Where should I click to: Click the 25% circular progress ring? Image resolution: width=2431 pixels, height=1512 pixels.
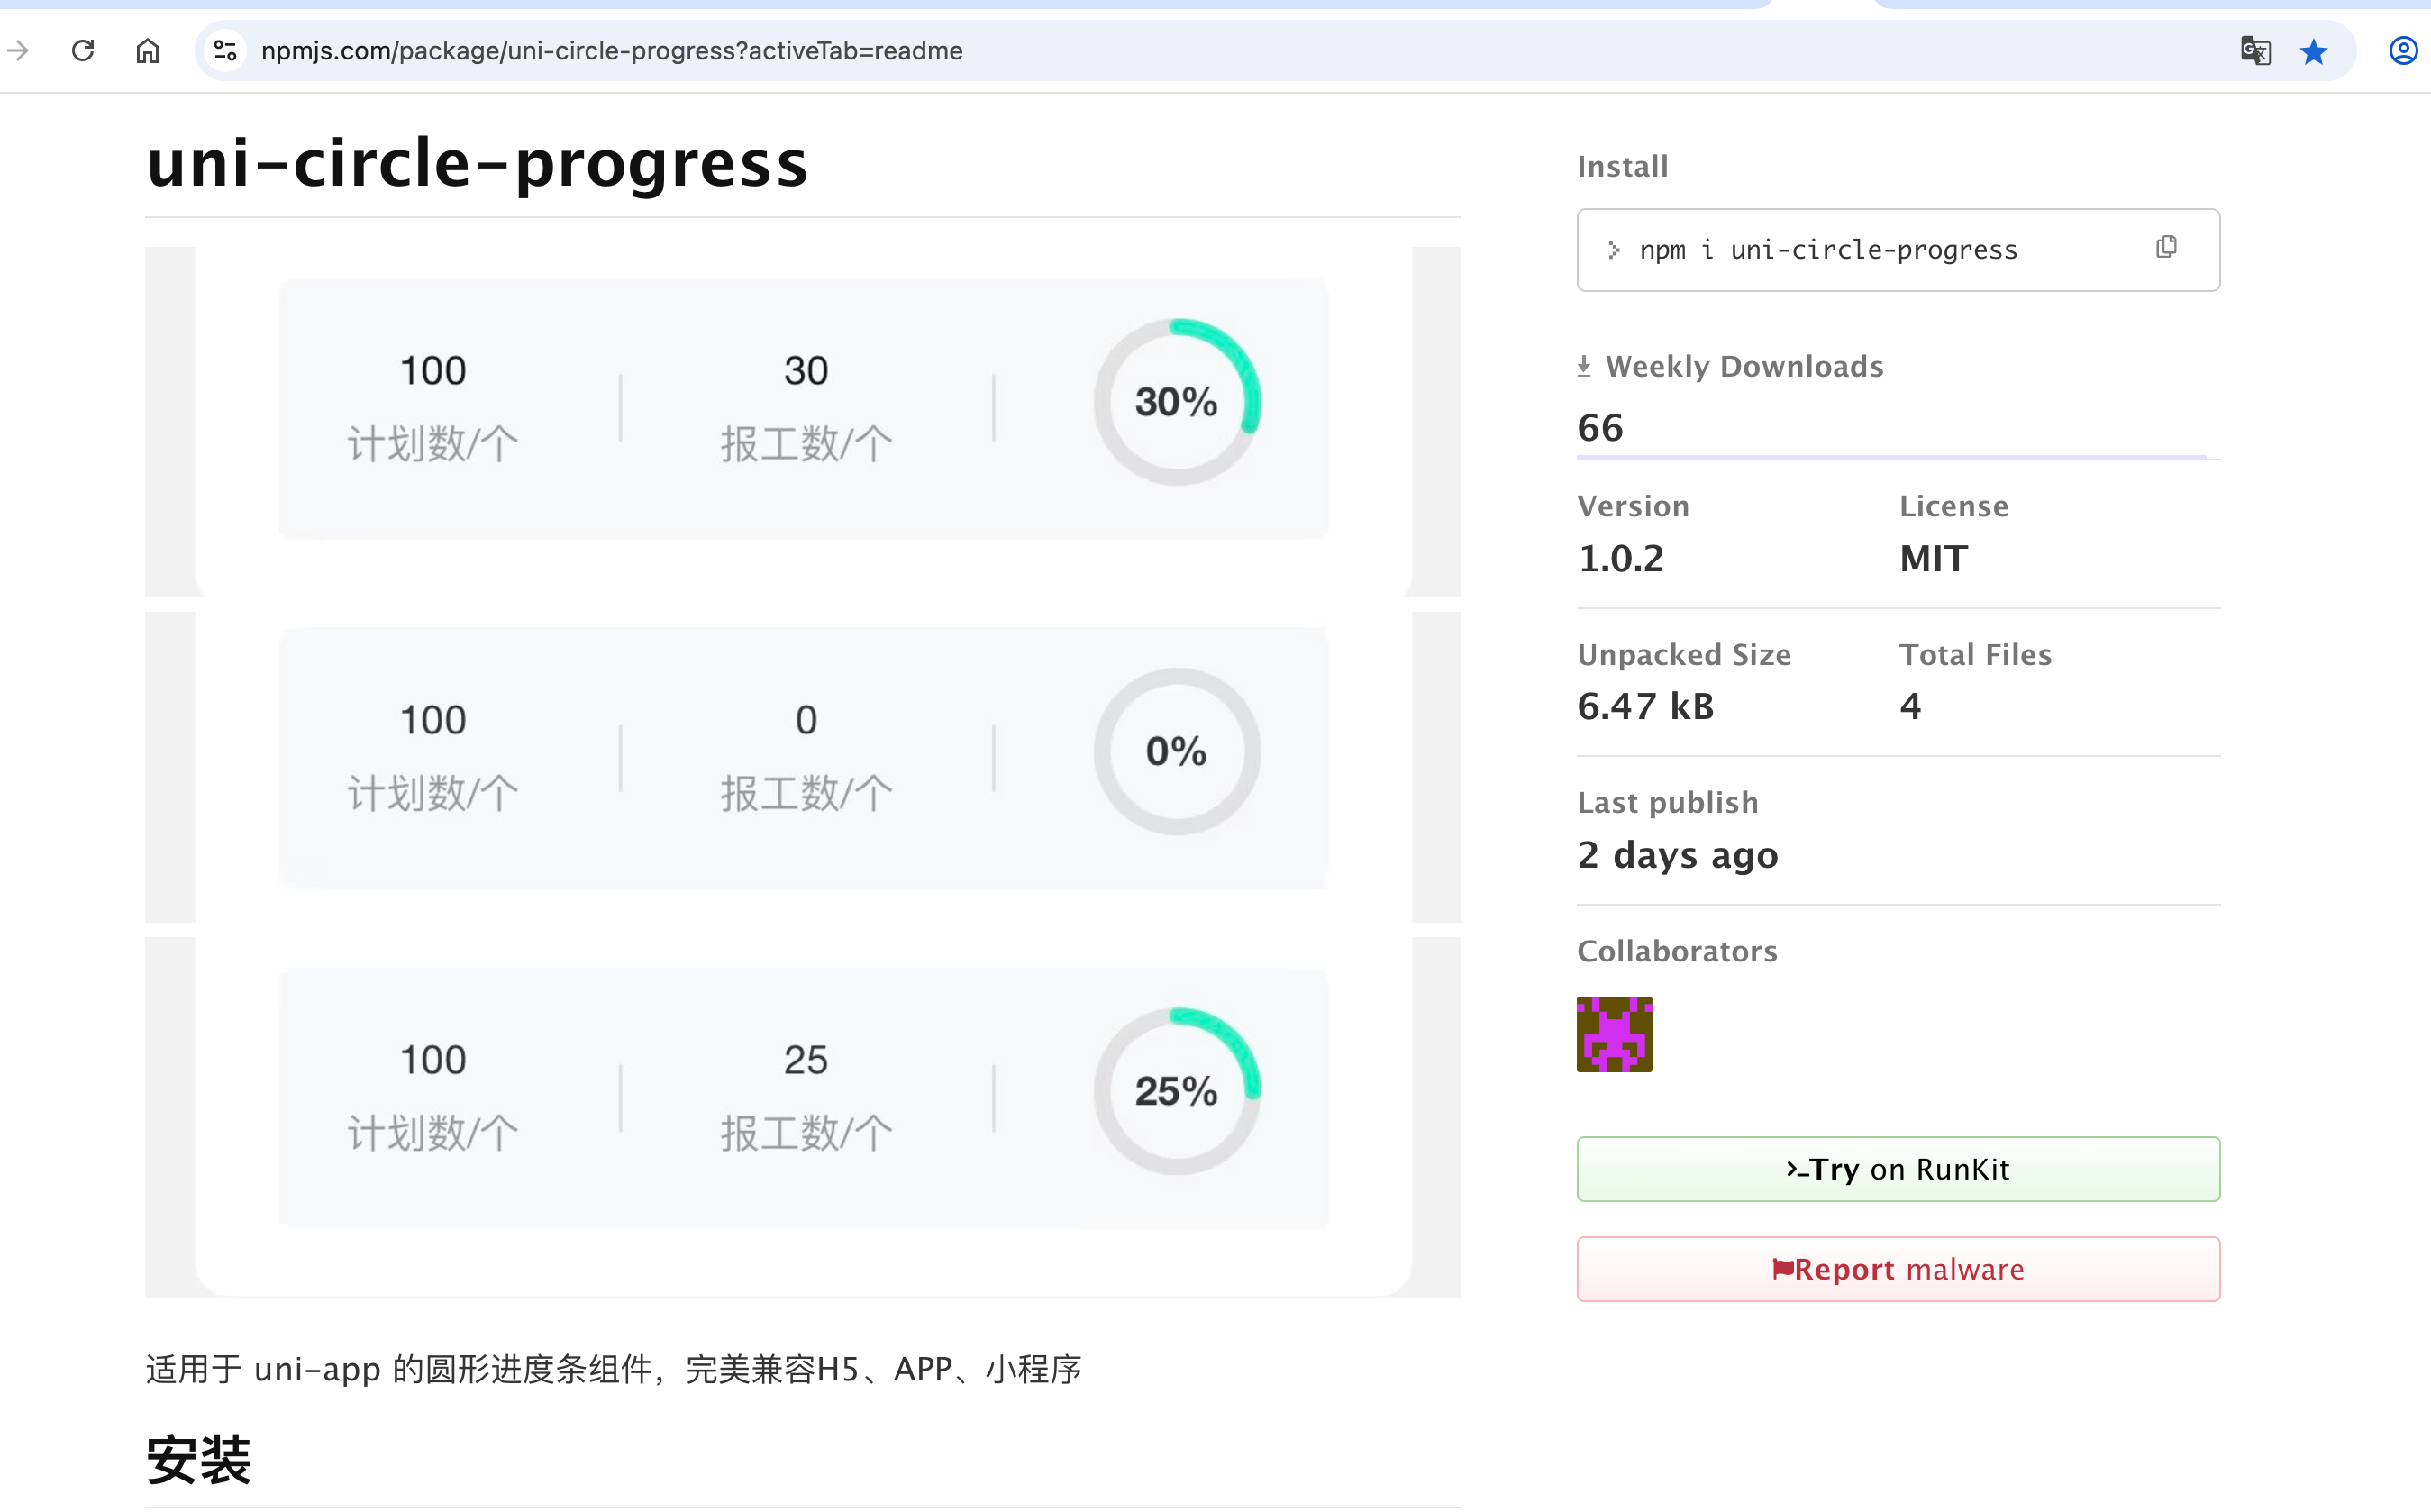(x=1177, y=1091)
